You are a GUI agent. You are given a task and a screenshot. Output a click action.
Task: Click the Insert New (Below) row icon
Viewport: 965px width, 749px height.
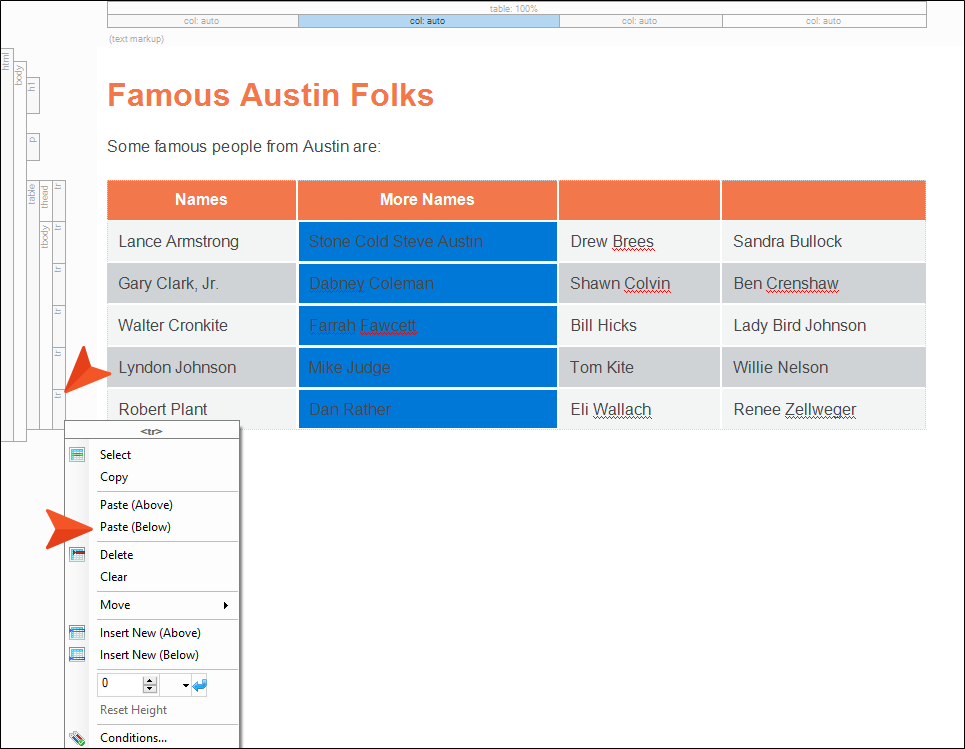pyautogui.click(x=77, y=655)
